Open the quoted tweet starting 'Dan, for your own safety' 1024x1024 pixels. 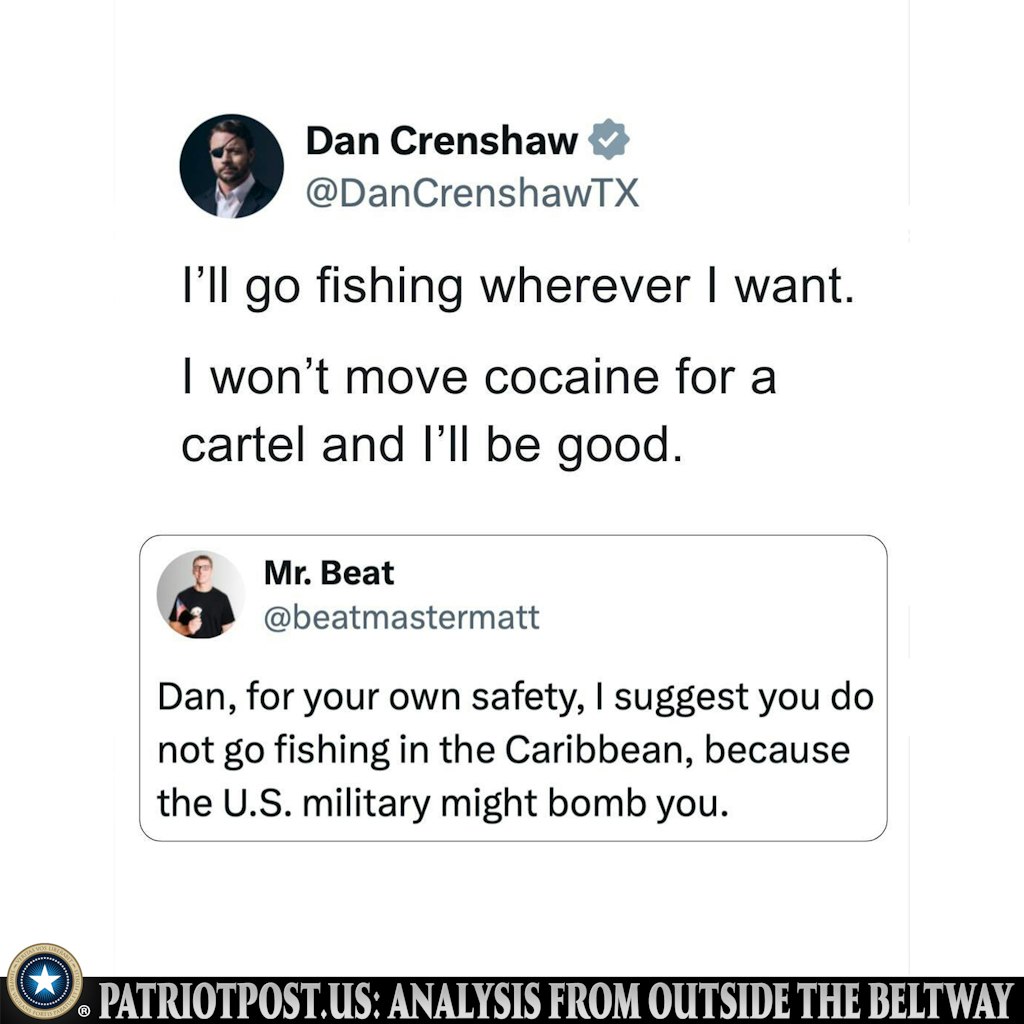coord(513,688)
